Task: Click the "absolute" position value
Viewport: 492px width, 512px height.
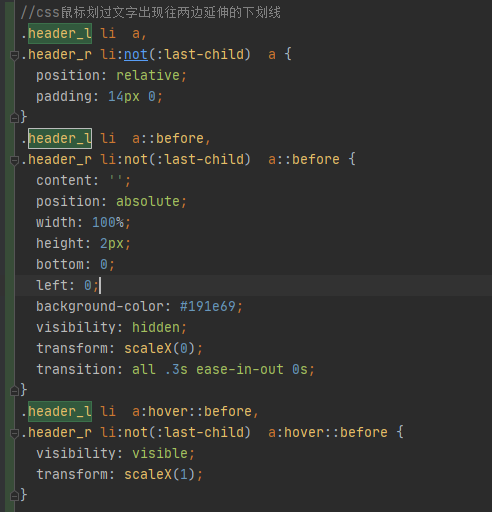Action: click(x=148, y=201)
